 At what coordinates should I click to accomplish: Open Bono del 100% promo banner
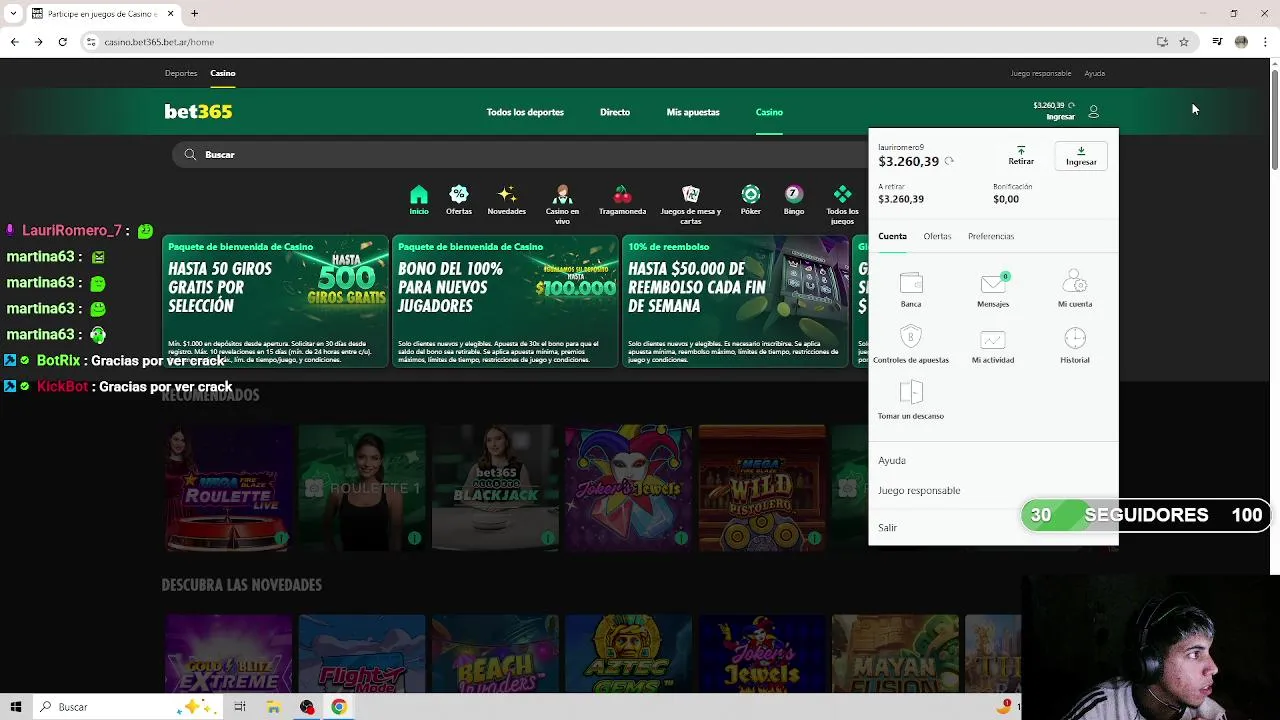[505, 302]
